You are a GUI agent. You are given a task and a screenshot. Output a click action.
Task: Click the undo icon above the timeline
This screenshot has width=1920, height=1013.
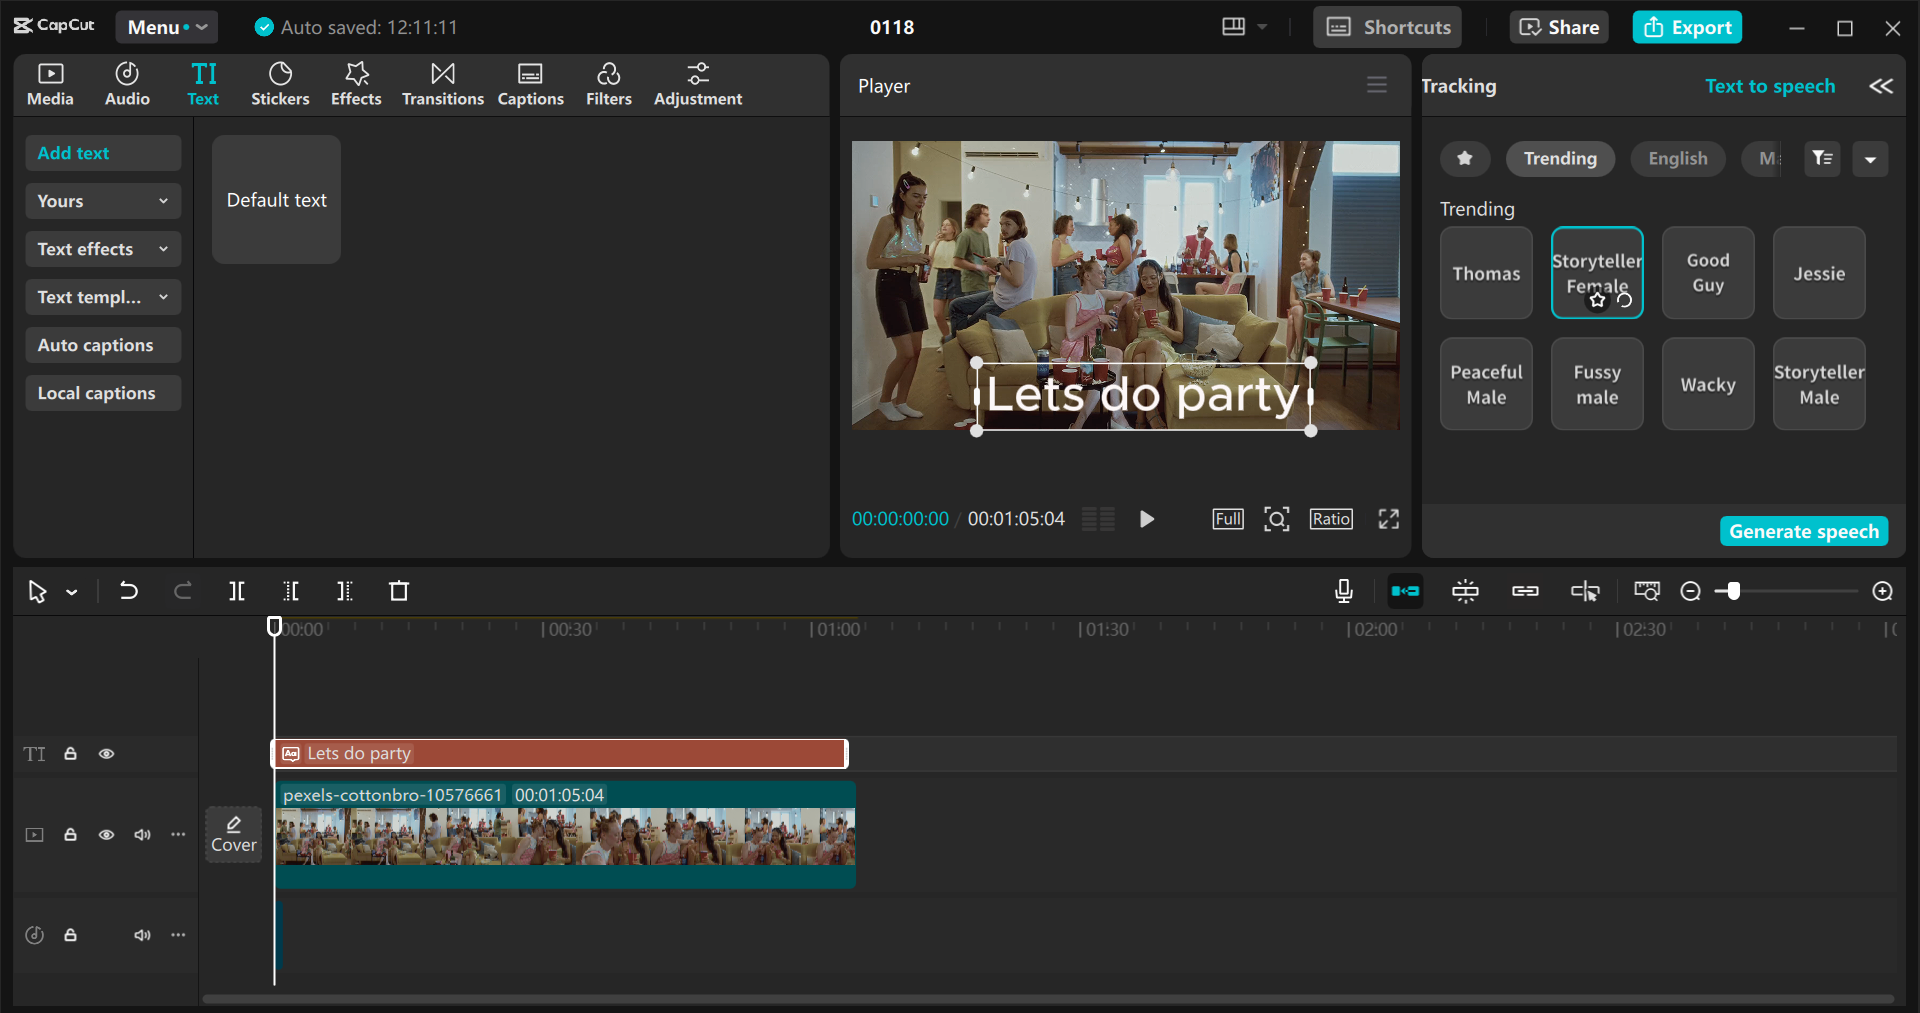[129, 591]
